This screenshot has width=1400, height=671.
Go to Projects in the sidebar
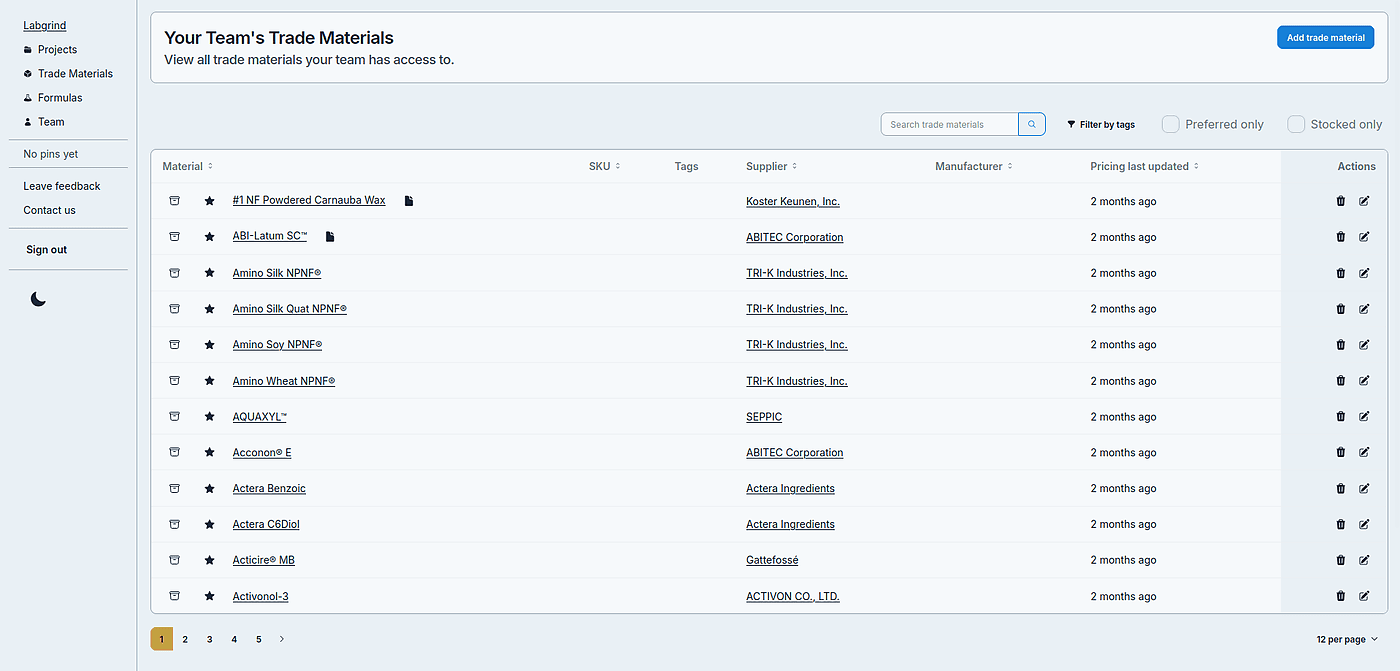click(57, 50)
